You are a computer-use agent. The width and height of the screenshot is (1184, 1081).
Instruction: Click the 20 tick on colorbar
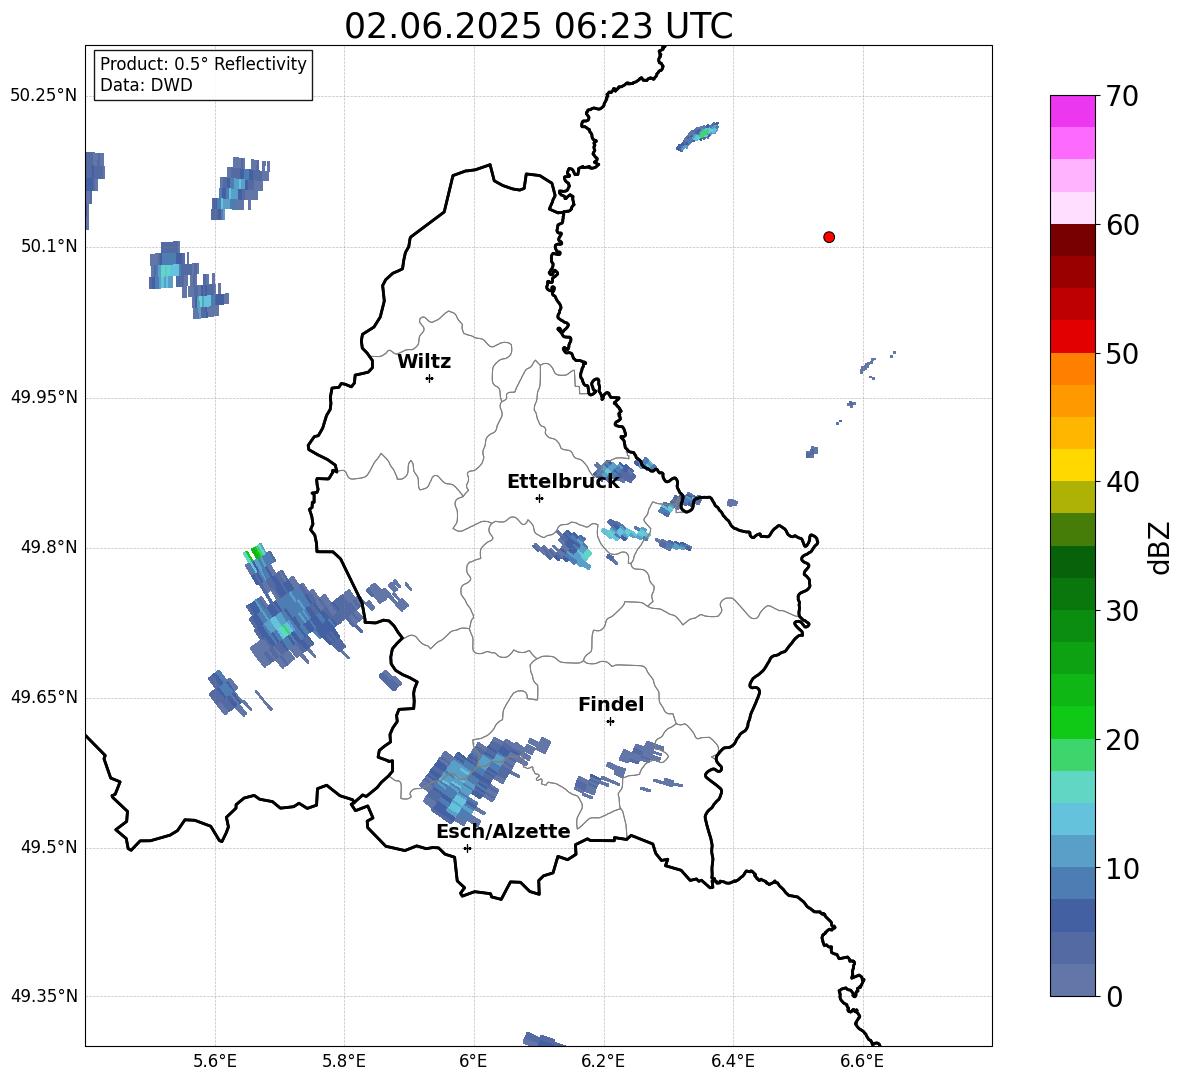pos(1121,740)
